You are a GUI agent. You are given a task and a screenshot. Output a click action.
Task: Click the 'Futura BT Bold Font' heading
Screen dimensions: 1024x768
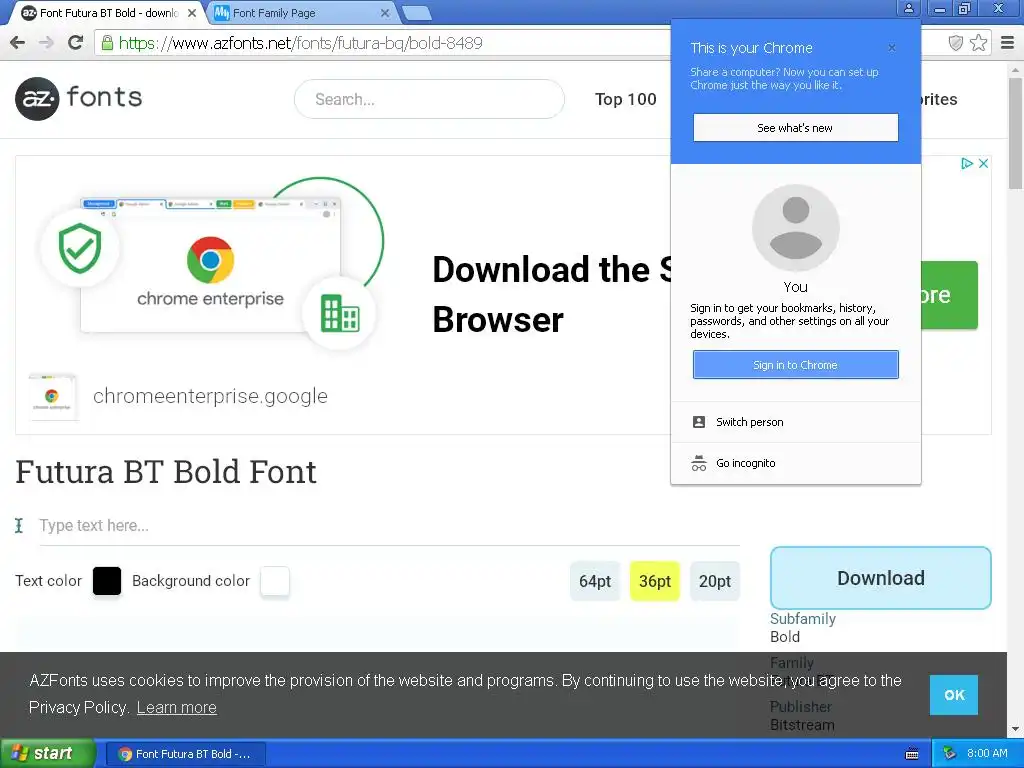[166, 472]
